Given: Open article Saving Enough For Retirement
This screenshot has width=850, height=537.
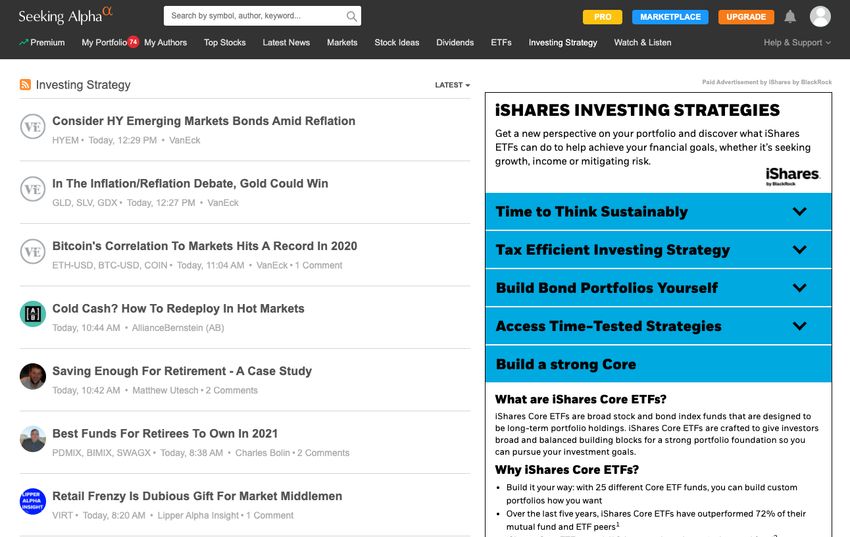Looking at the screenshot, I should (182, 371).
